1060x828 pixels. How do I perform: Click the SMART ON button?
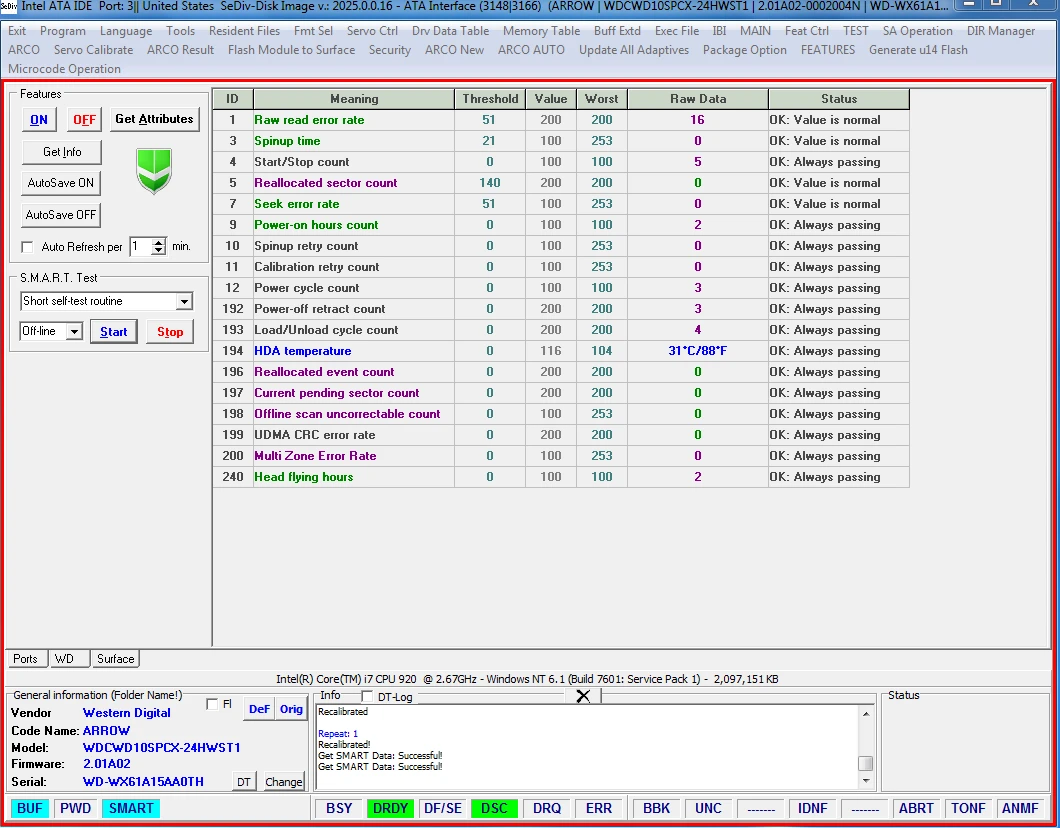click(x=39, y=120)
